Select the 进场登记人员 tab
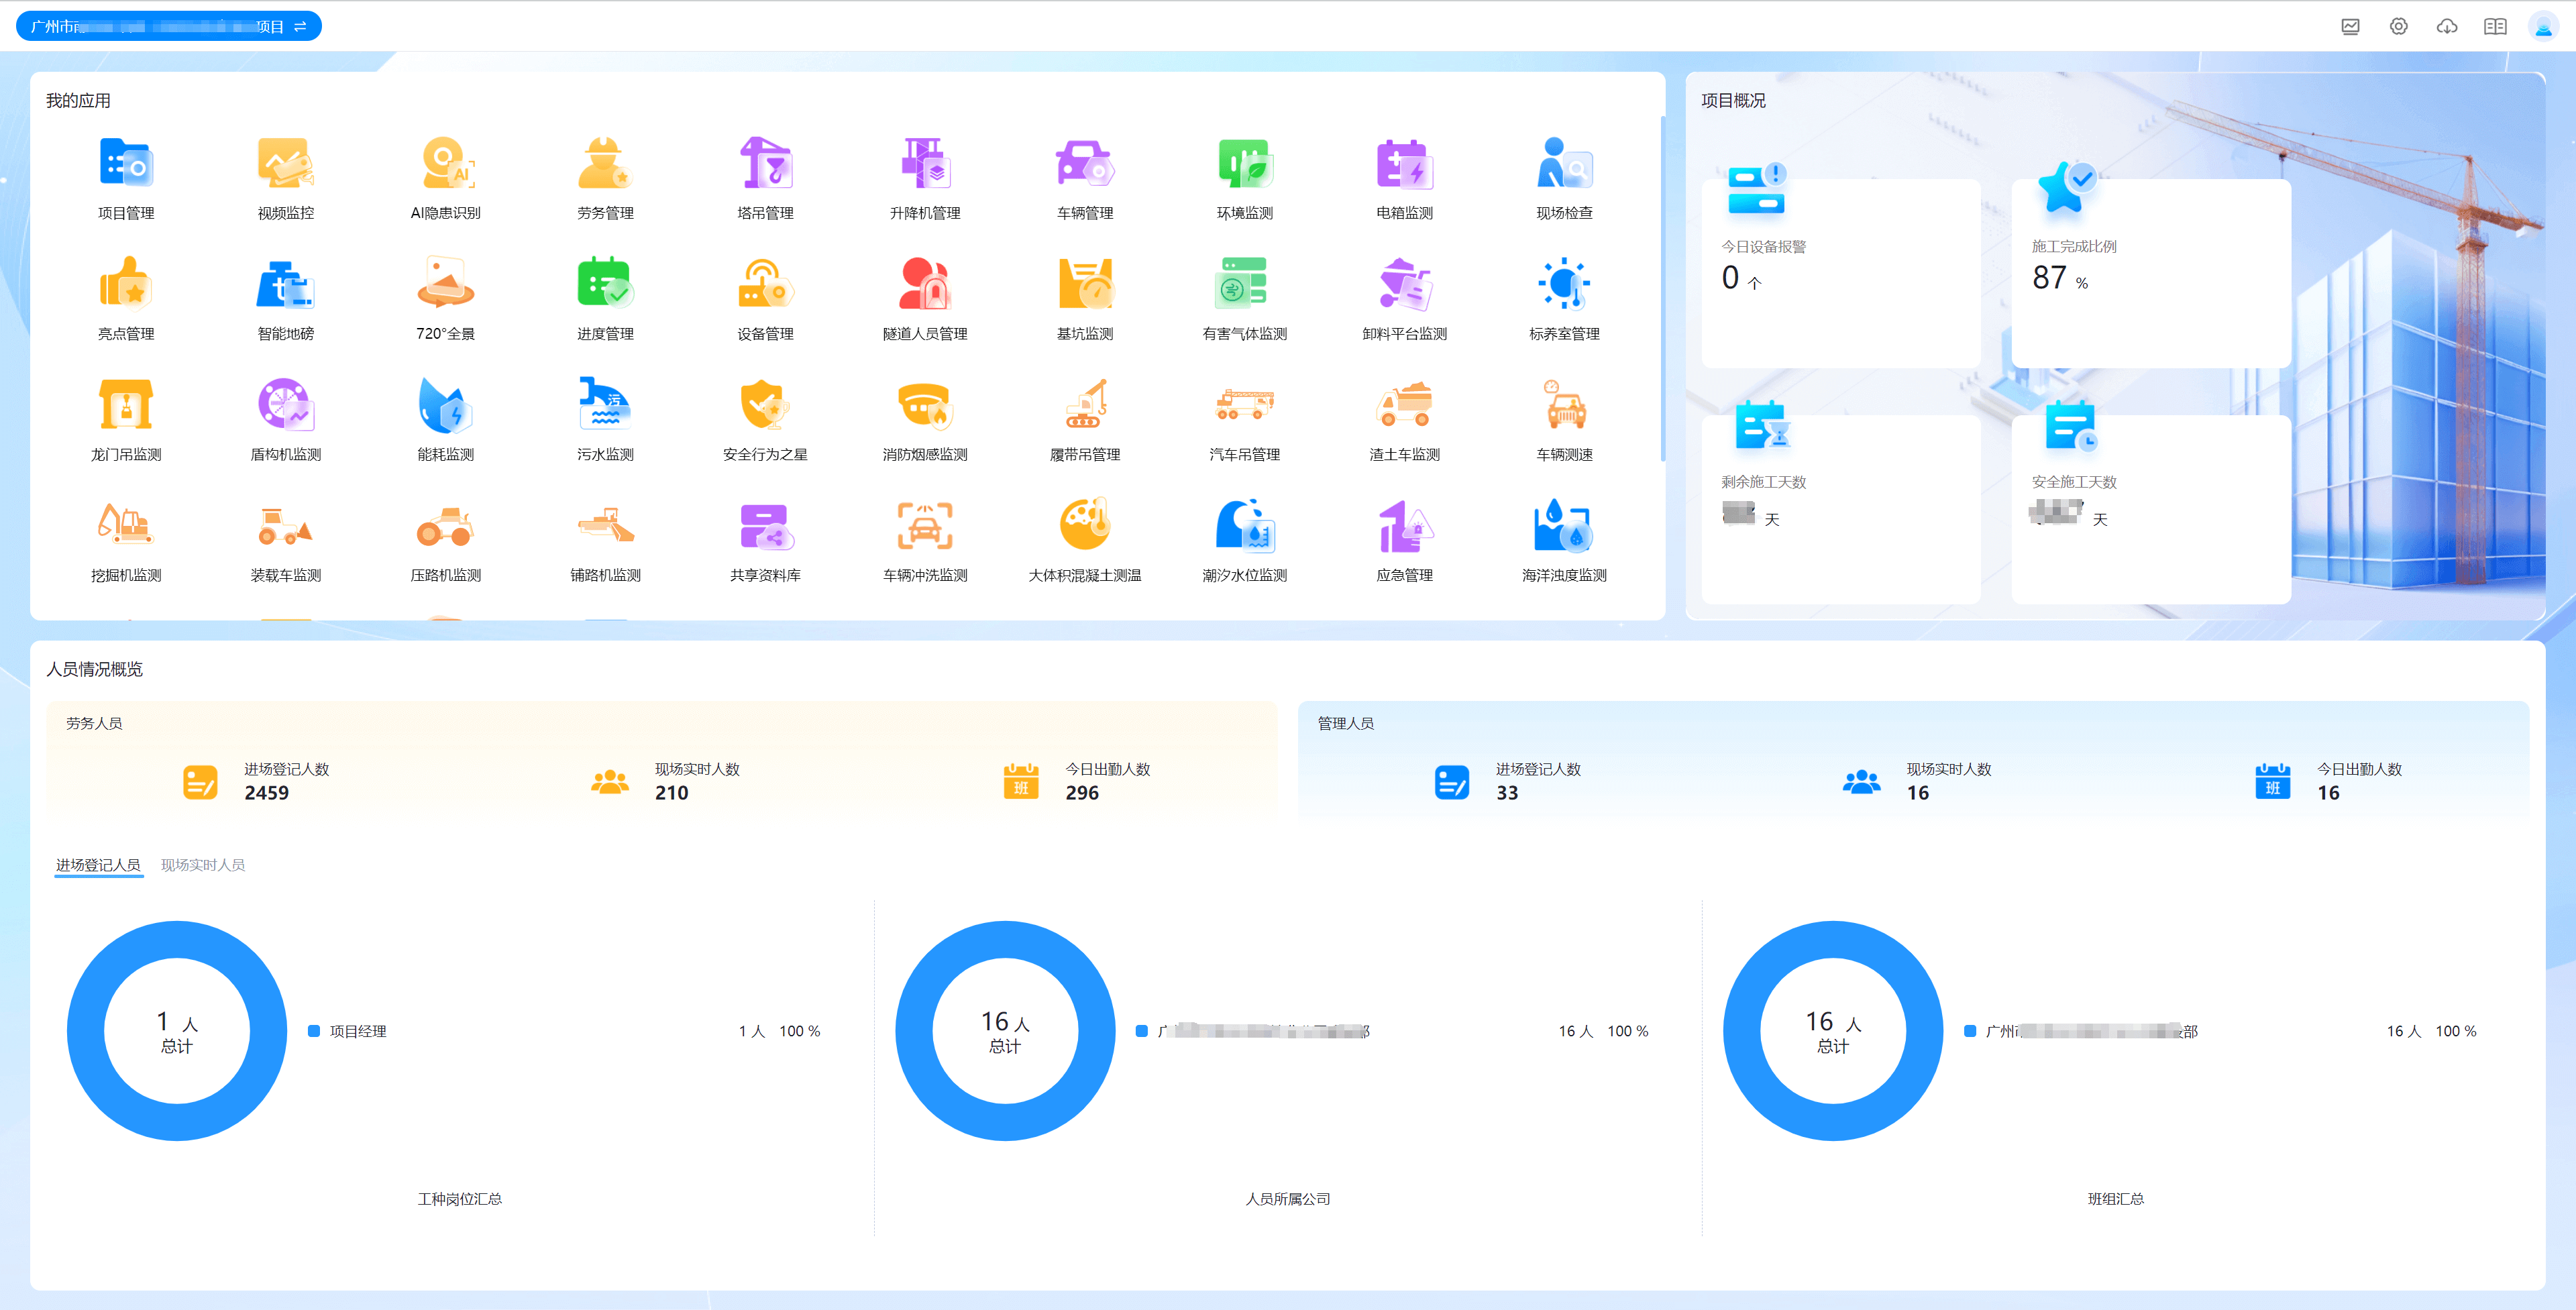The height and width of the screenshot is (1310, 2576). pyautogui.click(x=98, y=865)
